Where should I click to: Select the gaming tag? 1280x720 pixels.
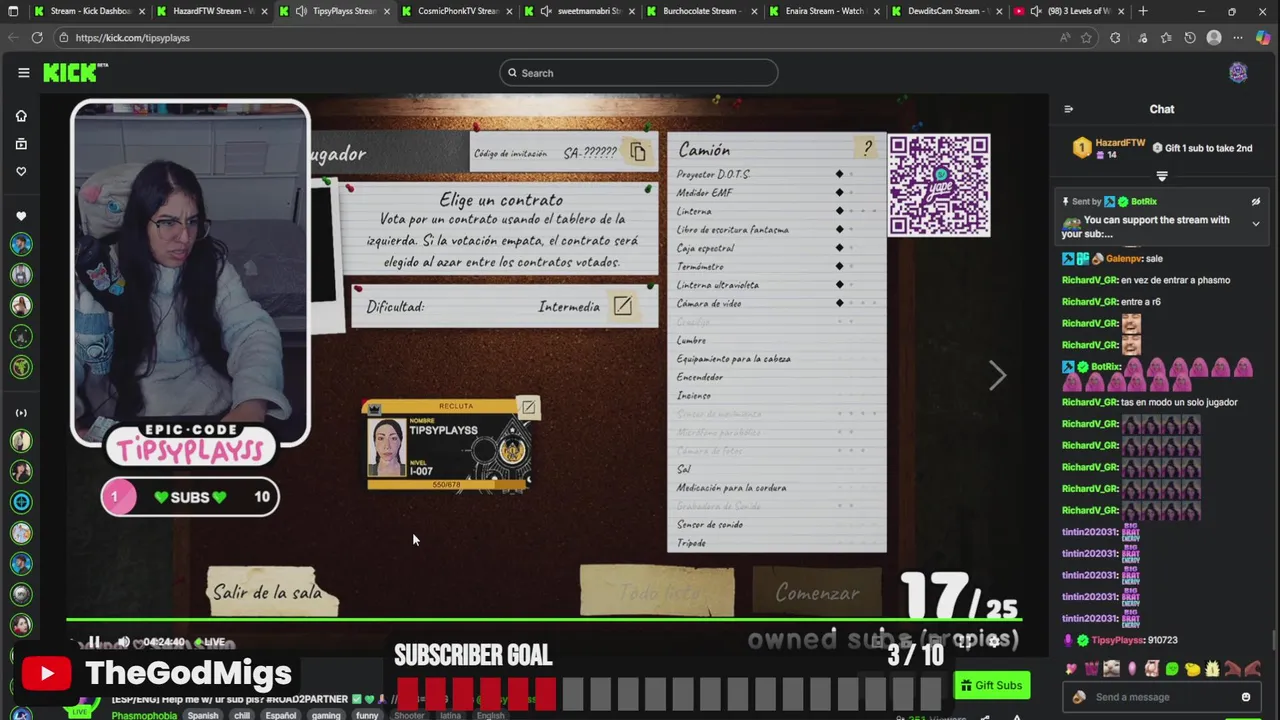tap(326, 715)
